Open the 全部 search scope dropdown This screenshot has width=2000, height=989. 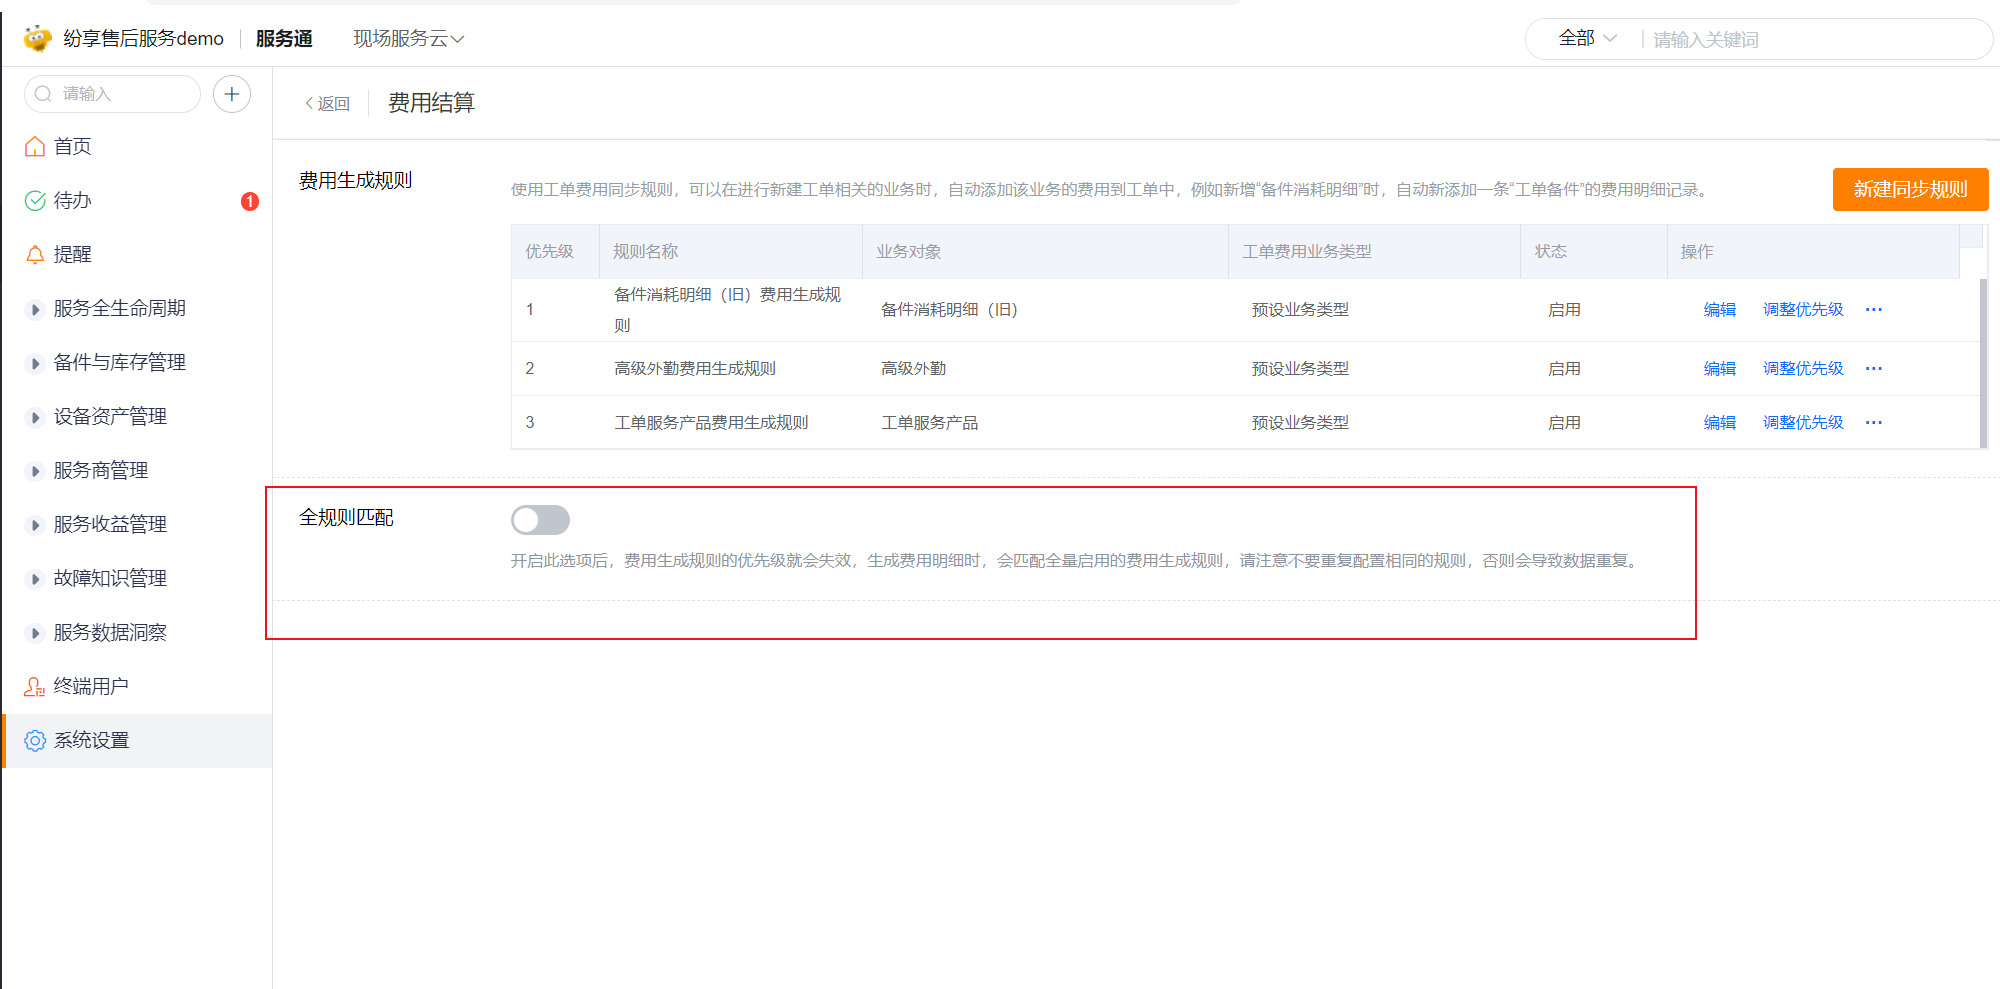coord(1587,38)
